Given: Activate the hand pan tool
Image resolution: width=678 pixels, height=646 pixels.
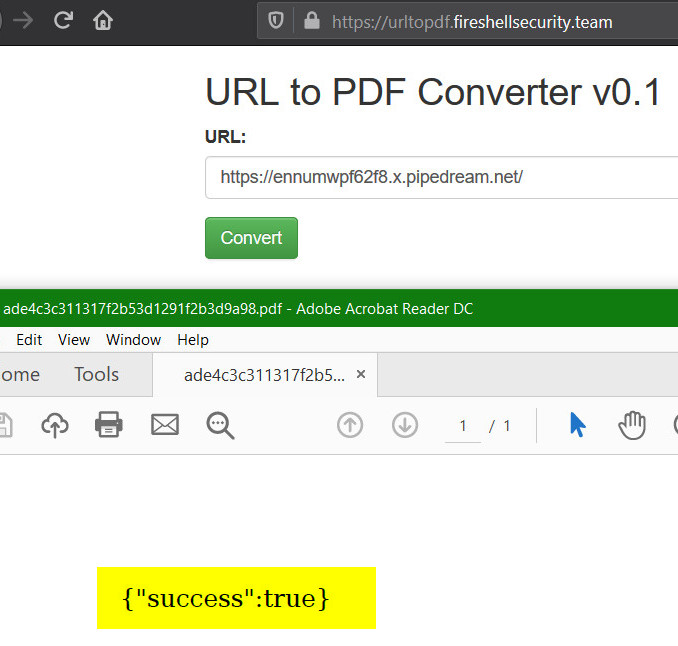Looking at the screenshot, I should (x=632, y=425).
